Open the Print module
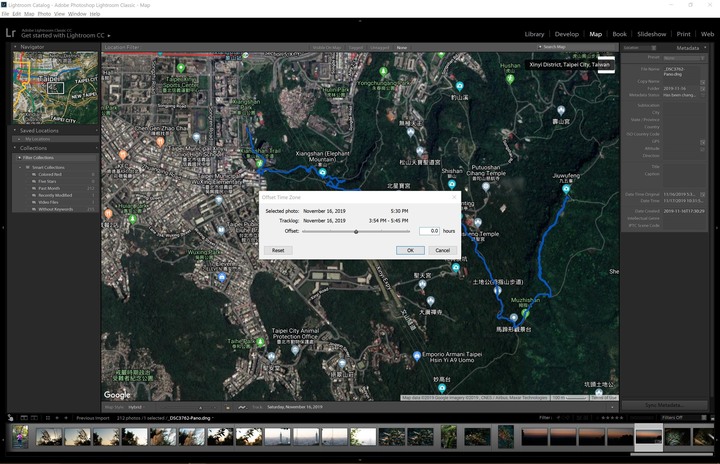 coord(683,34)
